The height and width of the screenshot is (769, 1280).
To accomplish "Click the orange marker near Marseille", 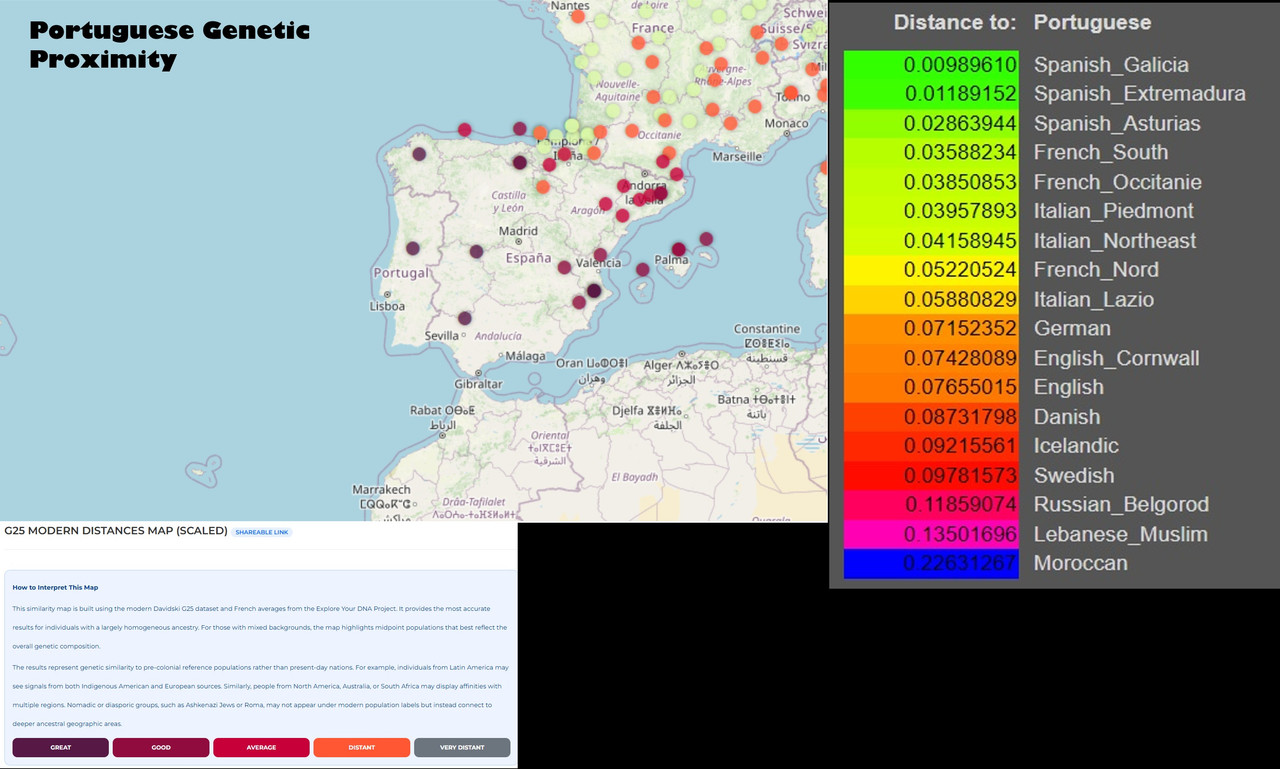I will (x=729, y=125).
